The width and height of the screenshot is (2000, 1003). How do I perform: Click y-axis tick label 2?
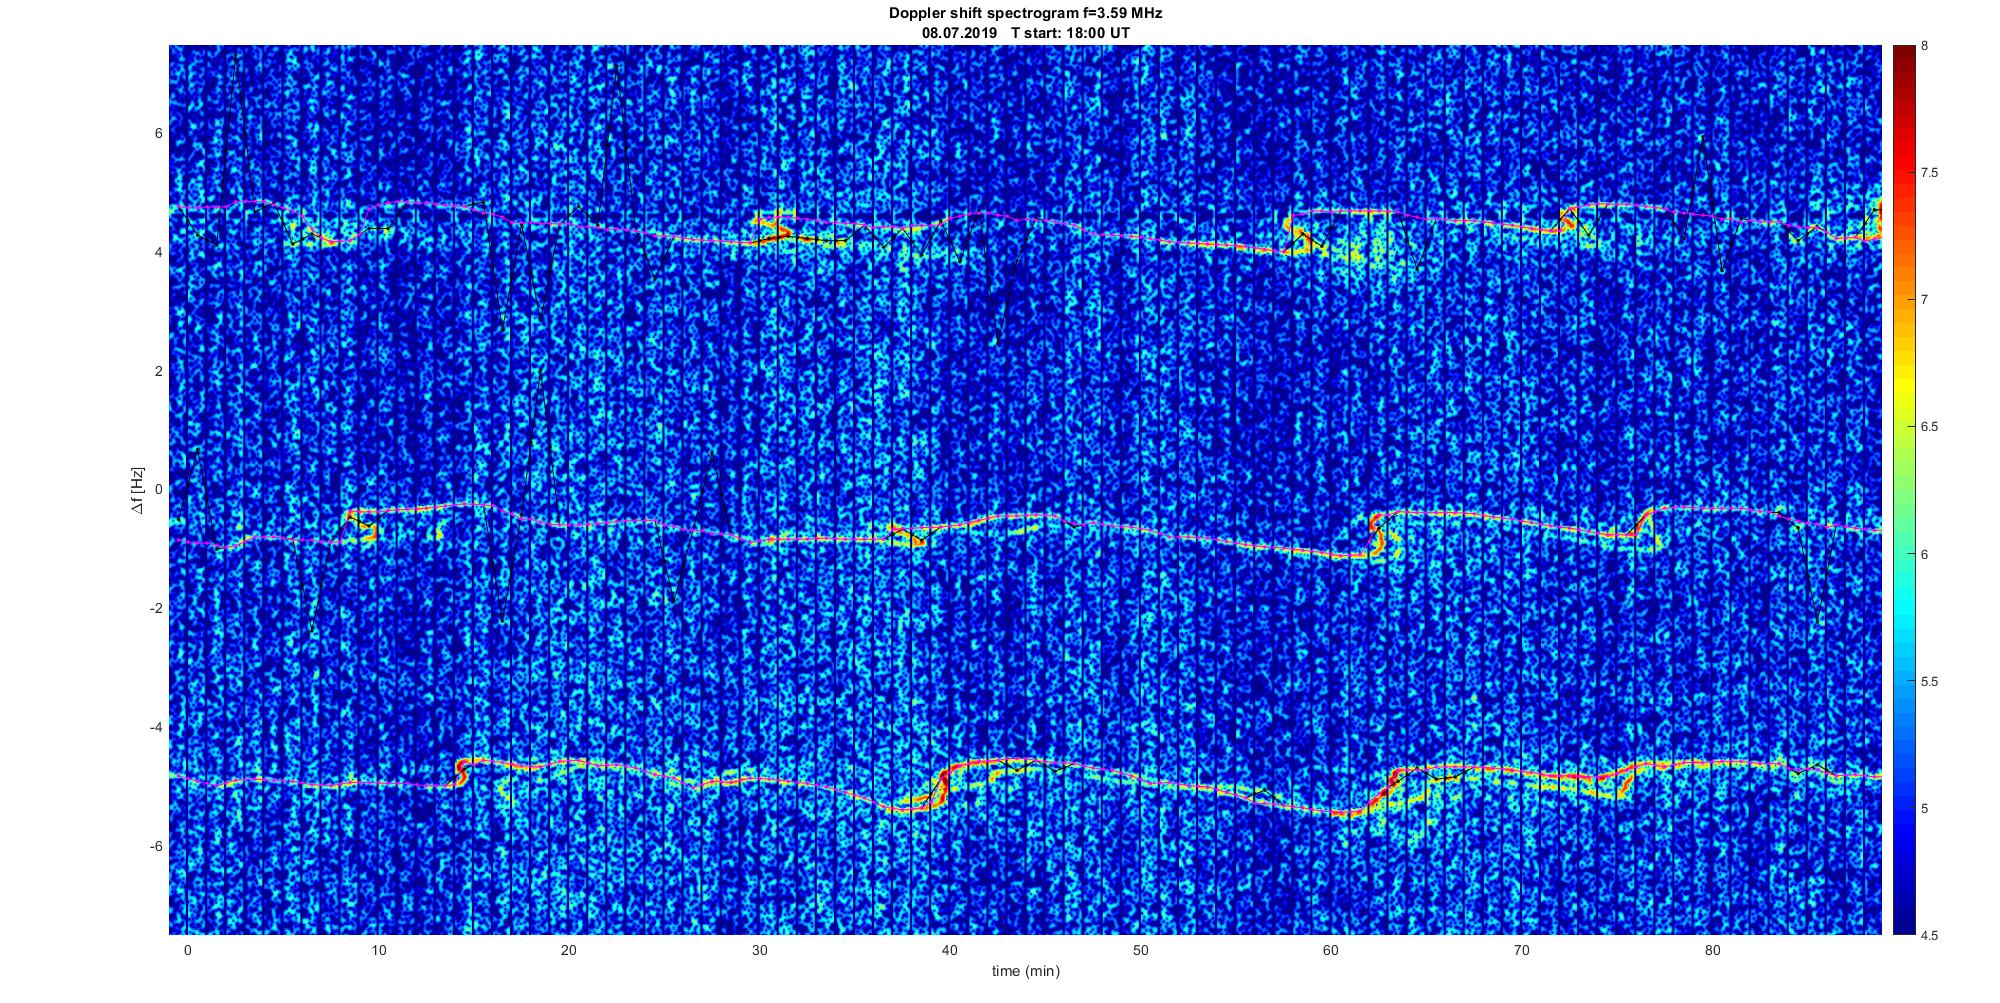point(158,371)
